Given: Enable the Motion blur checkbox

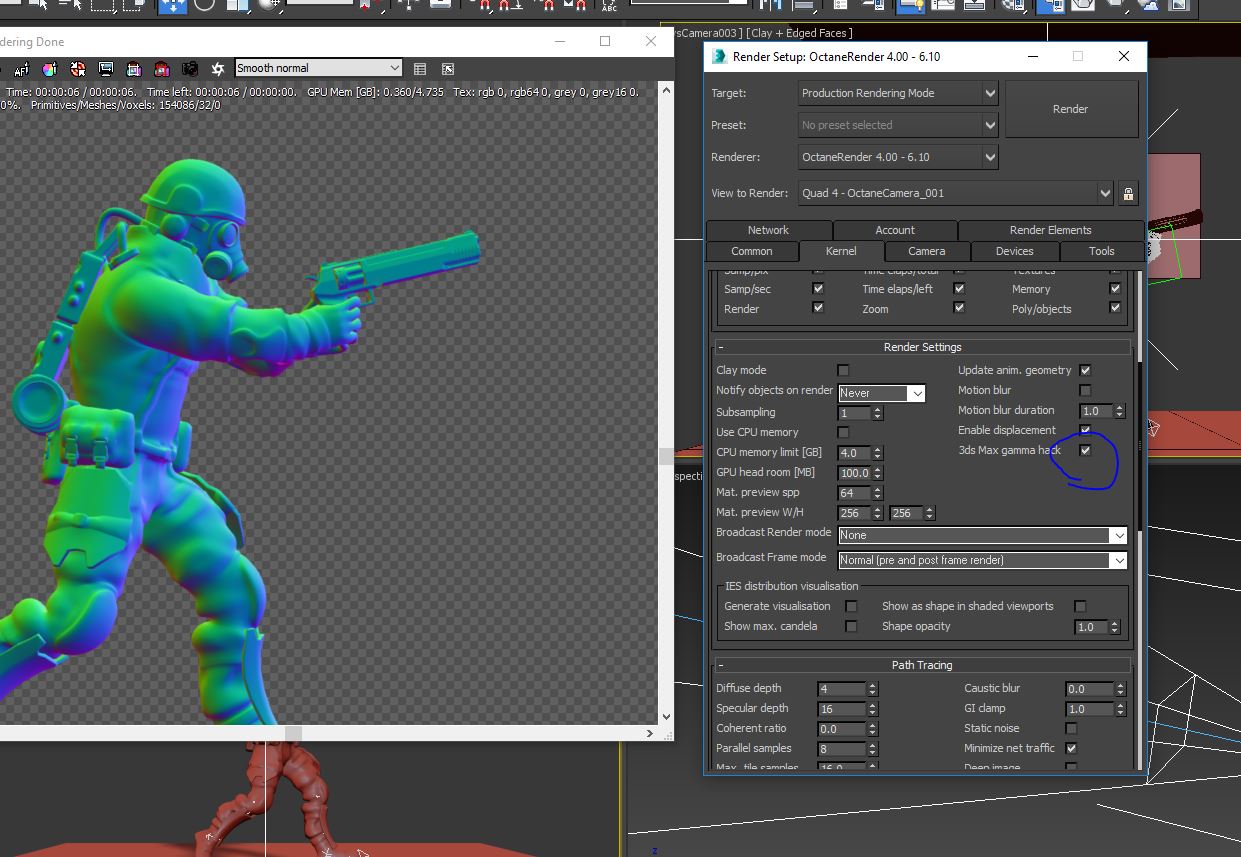Looking at the screenshot, I should coord(1085,390).
